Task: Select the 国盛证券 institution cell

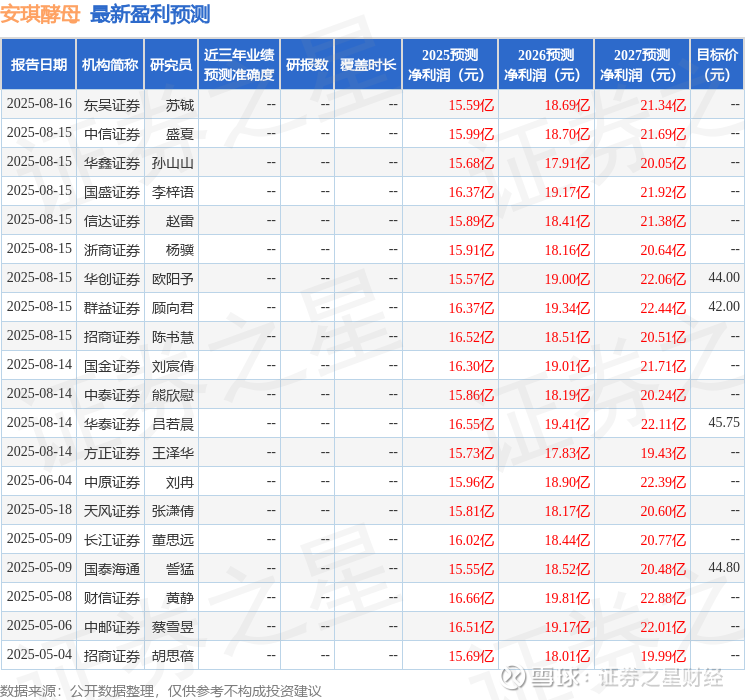Action: click(112, 192)
